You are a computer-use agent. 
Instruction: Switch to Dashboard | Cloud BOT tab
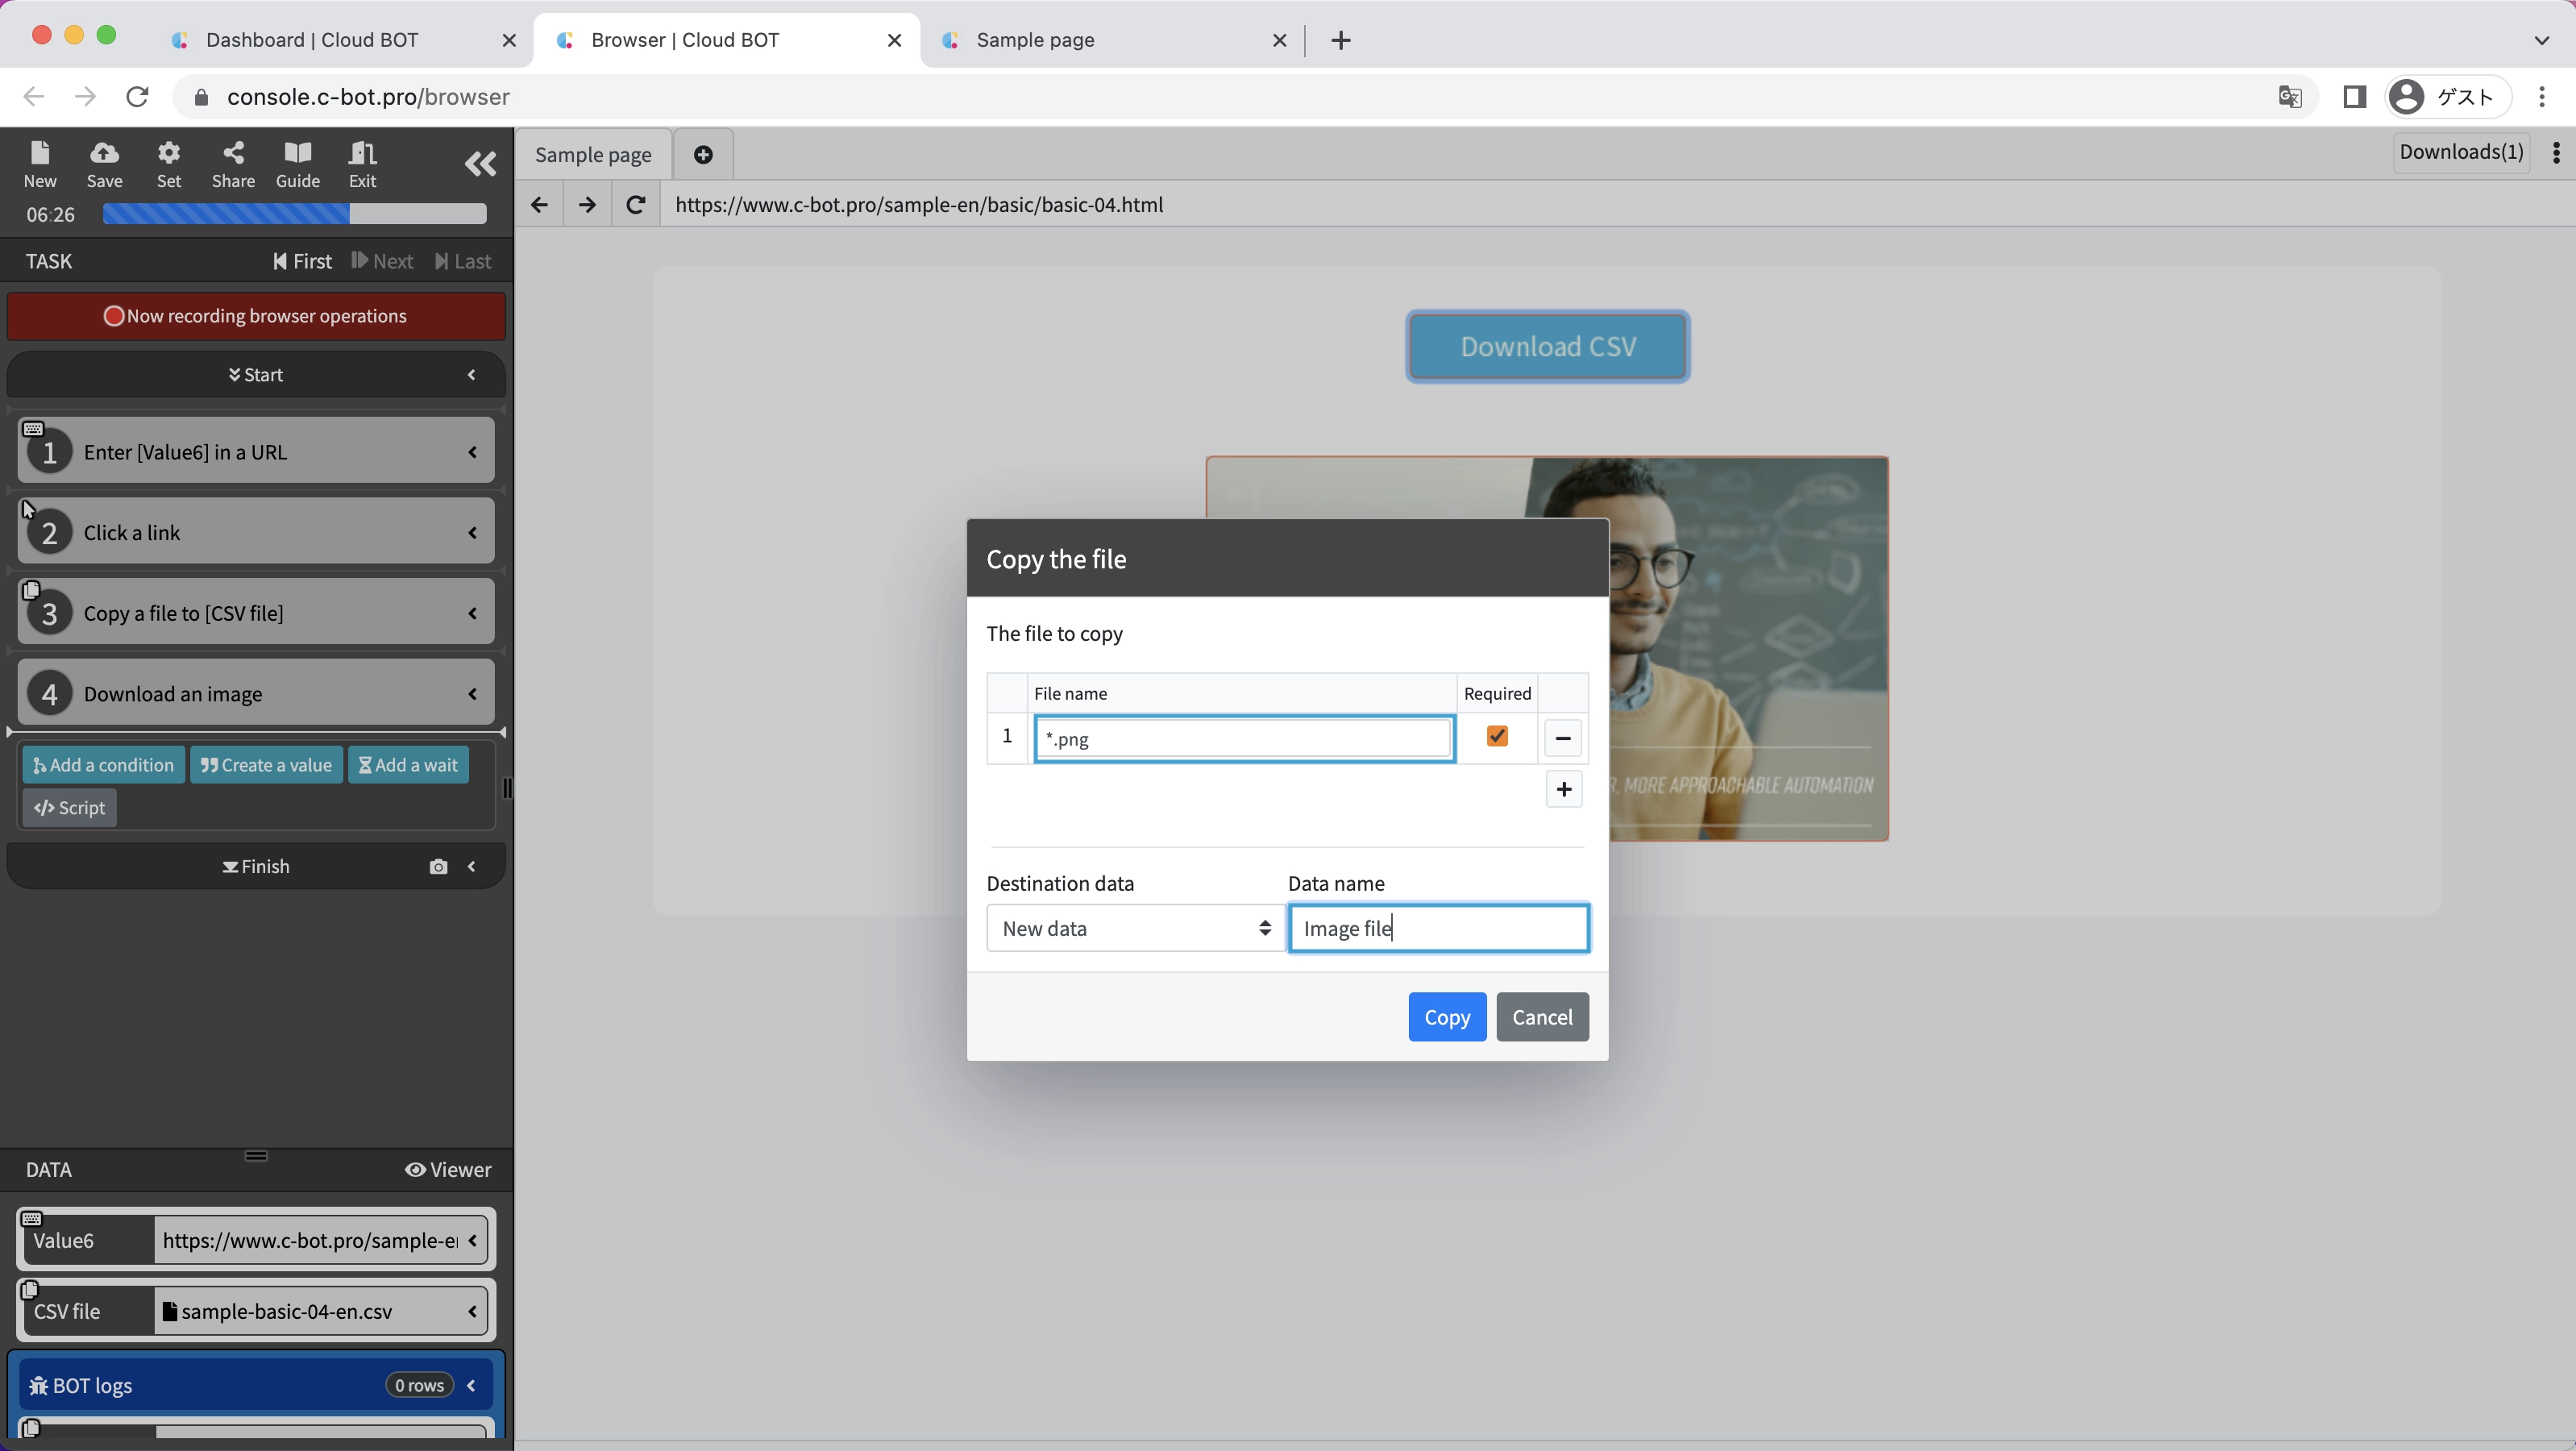[312, 40]
